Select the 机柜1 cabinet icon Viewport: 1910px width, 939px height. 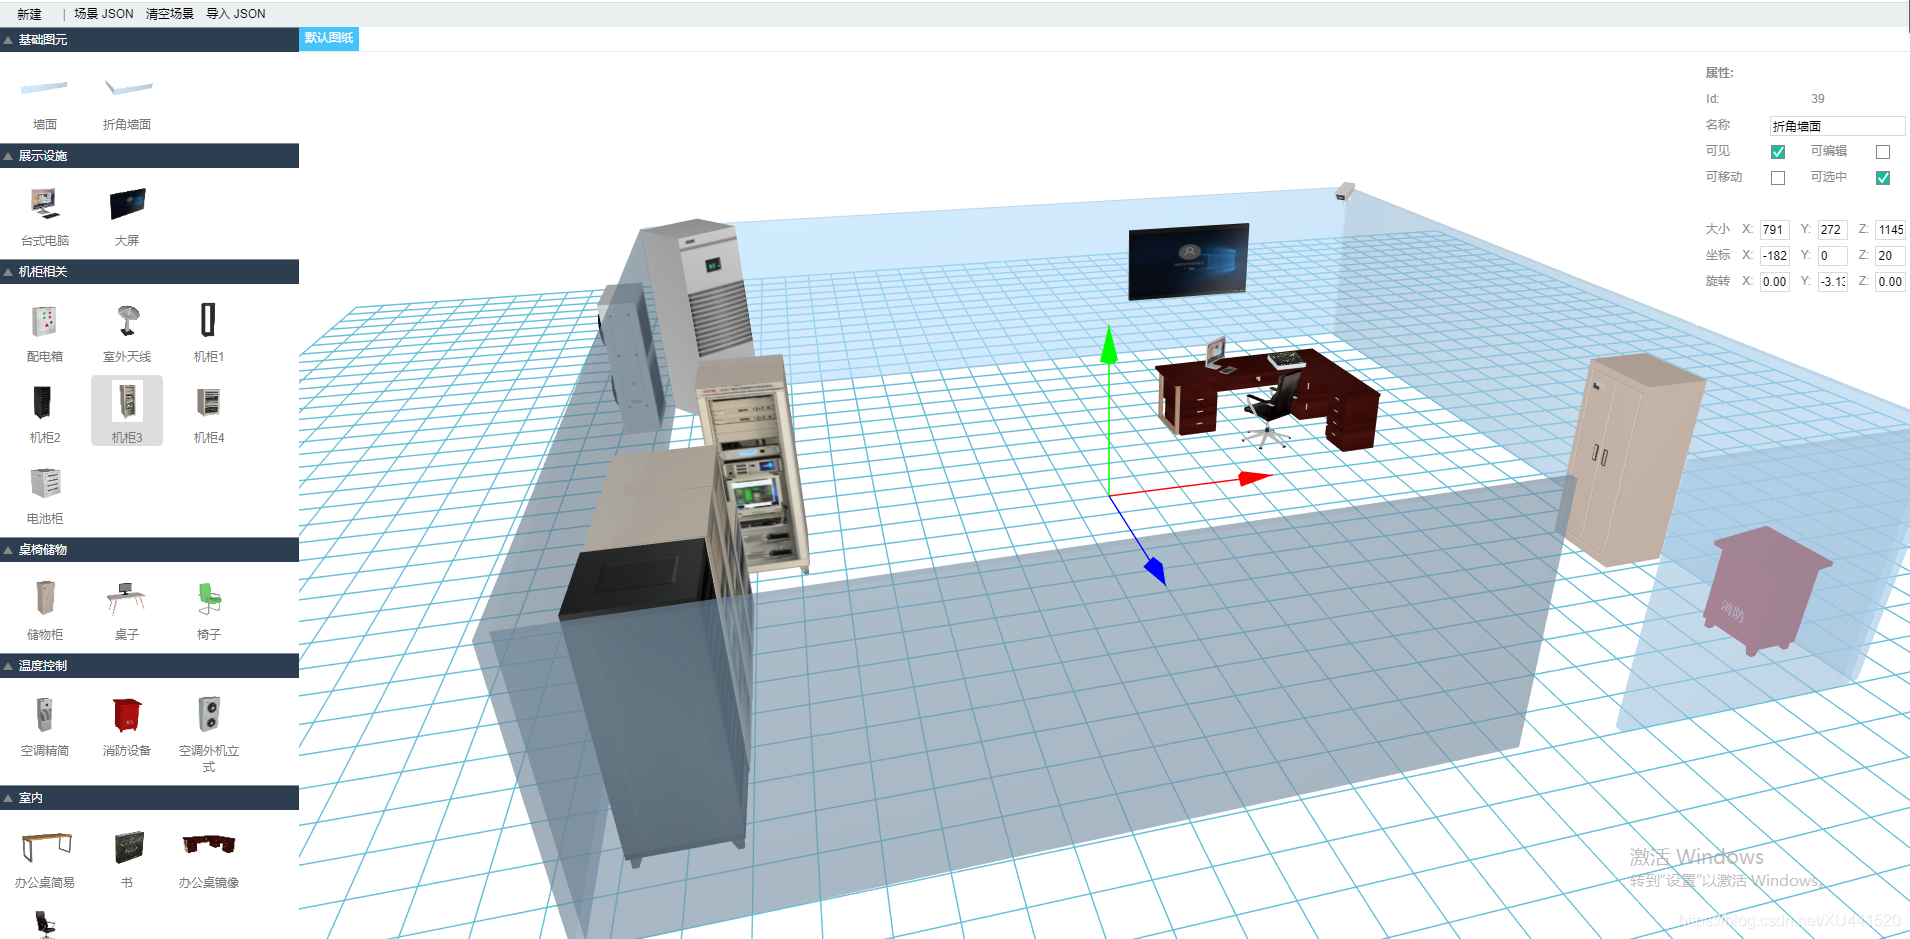208,320
